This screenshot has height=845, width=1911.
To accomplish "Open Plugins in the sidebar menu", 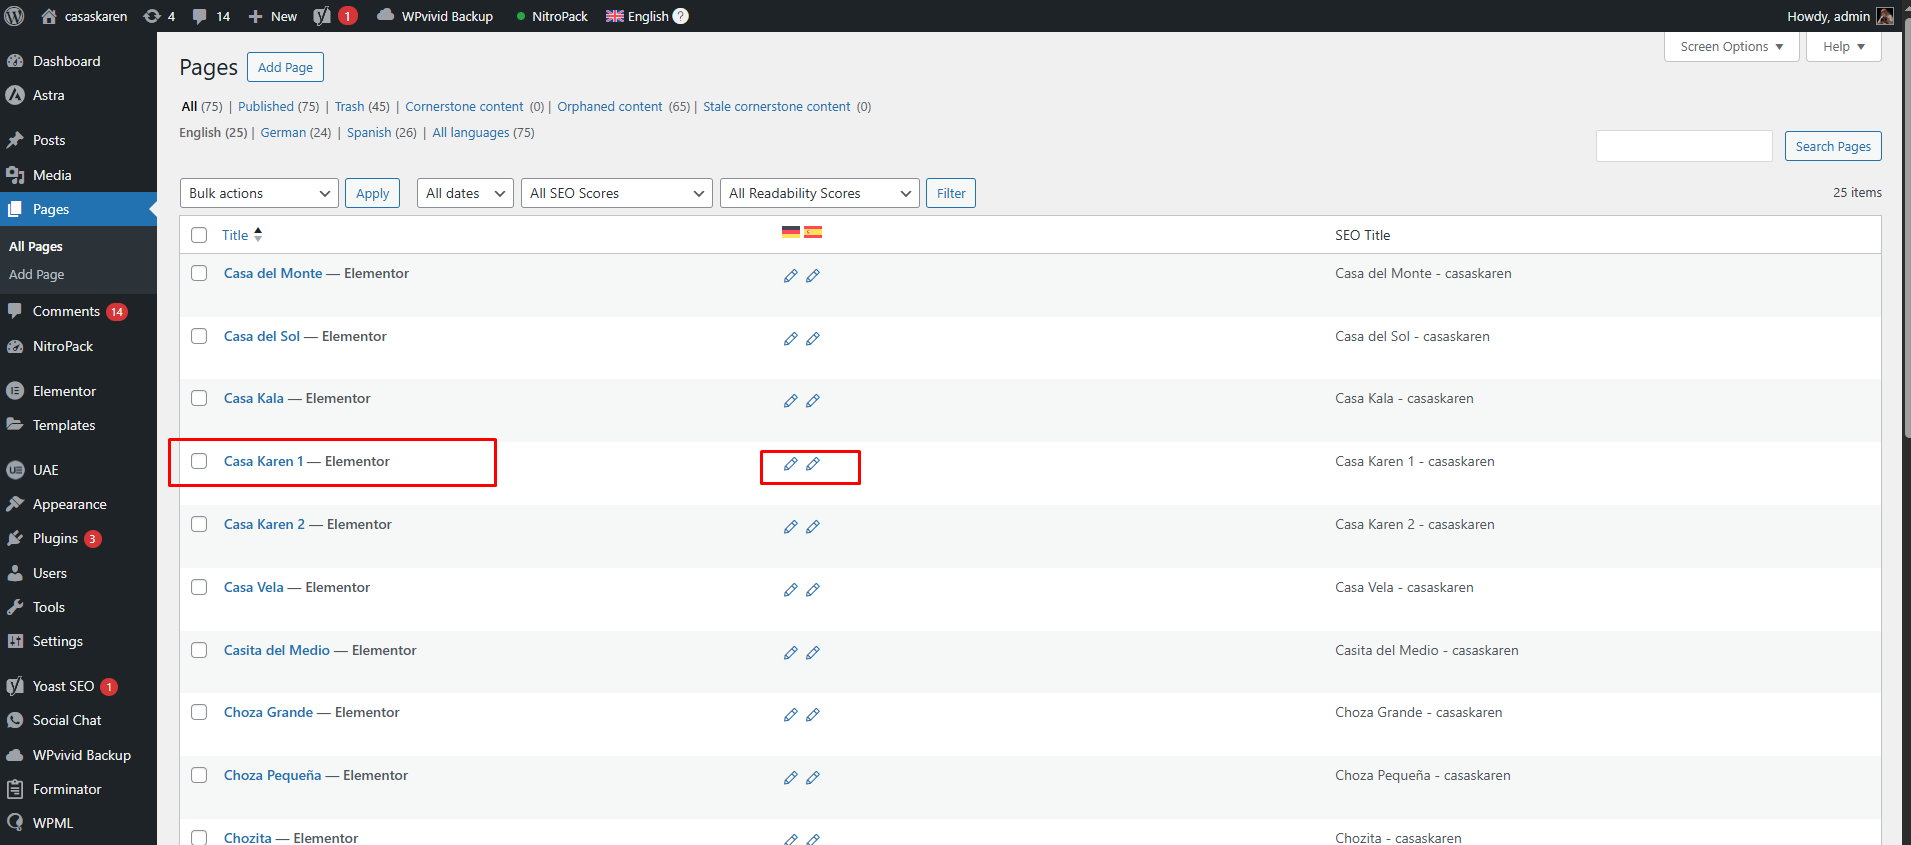I will point(55,538).
